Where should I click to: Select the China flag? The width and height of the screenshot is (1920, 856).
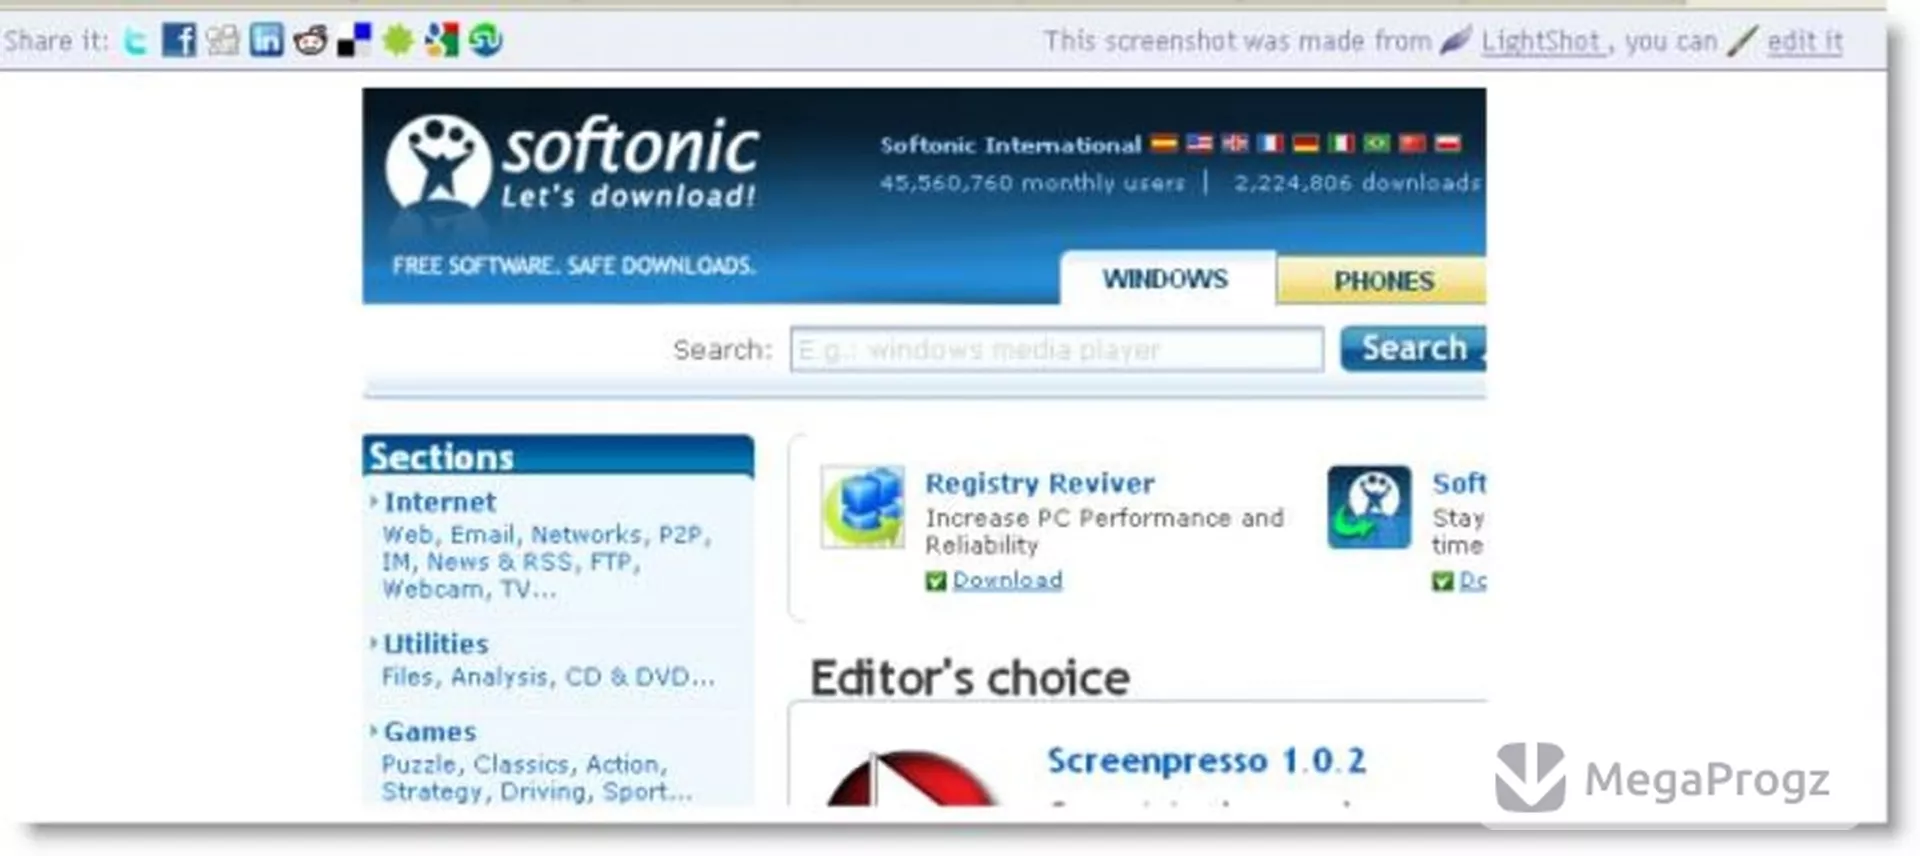click(1412, 144)
